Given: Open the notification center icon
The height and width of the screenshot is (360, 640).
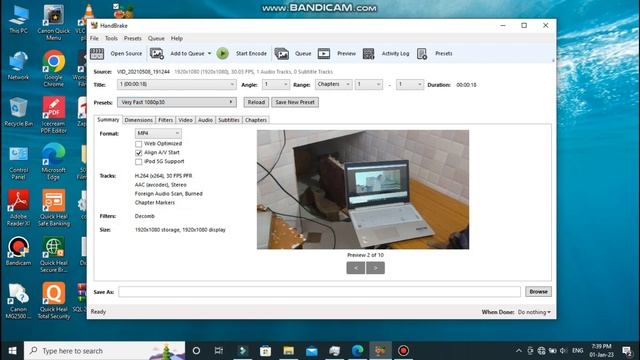Looking at the screenshot, I should (x=627, y=351).
